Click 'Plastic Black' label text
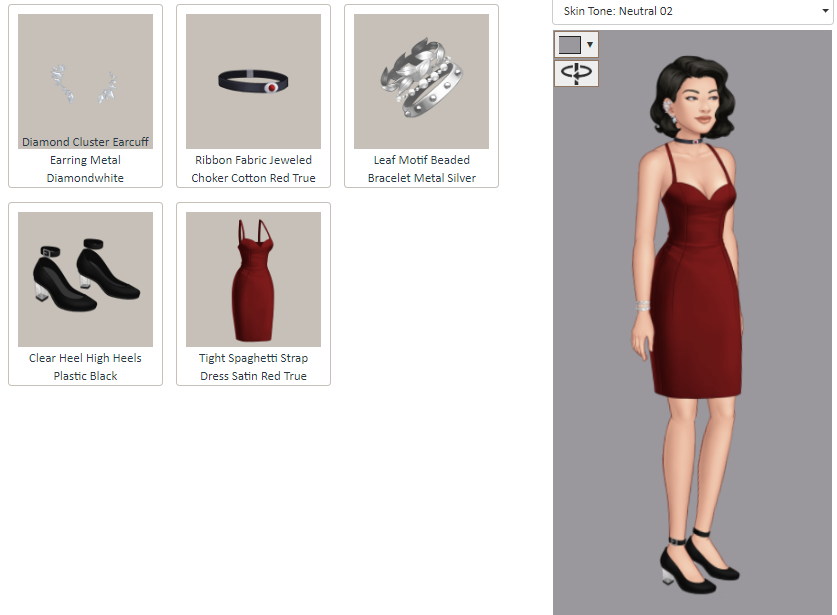The image size is (837, 615). (85, 376)
